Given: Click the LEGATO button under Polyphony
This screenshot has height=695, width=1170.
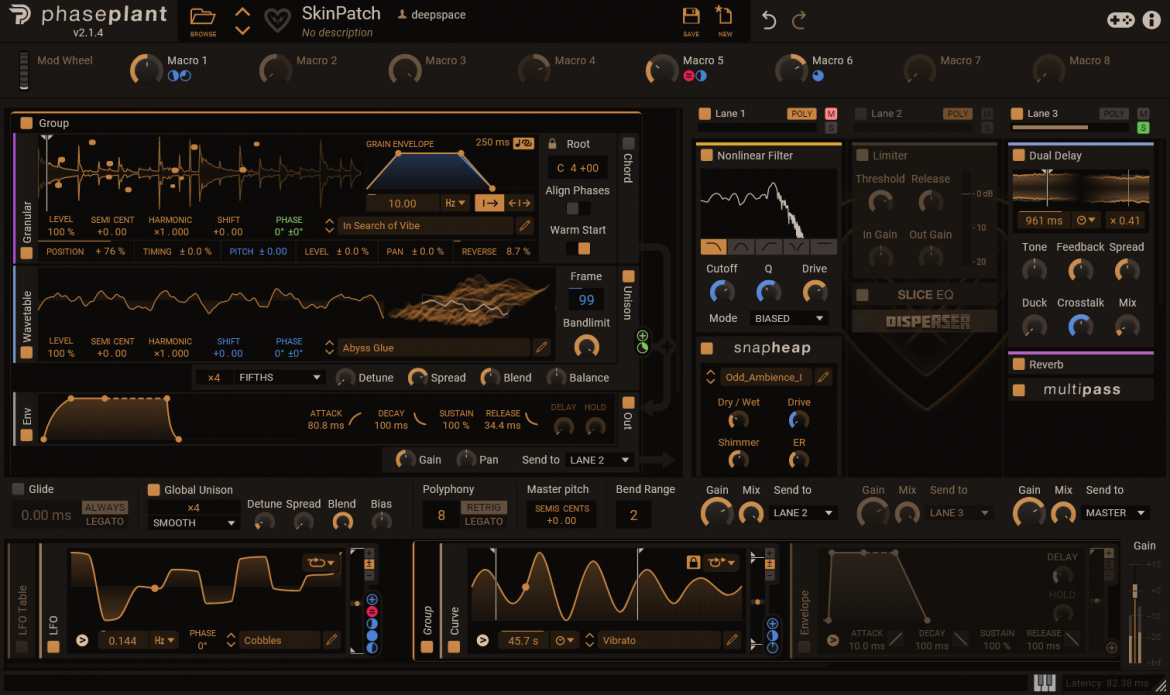Looking at the screenshot, I should pyautogui.click(x=484, y=521).
